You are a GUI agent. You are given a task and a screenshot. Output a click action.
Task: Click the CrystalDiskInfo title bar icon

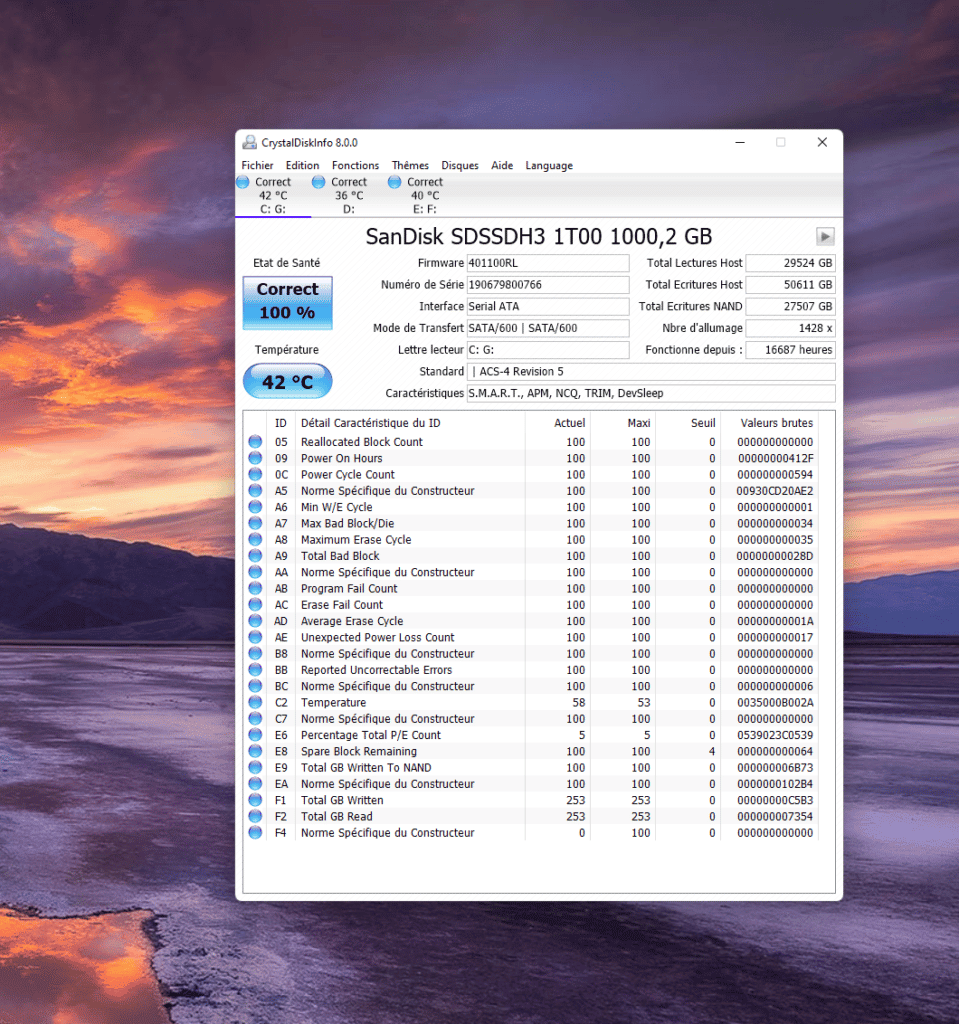(x=250, y=142)
